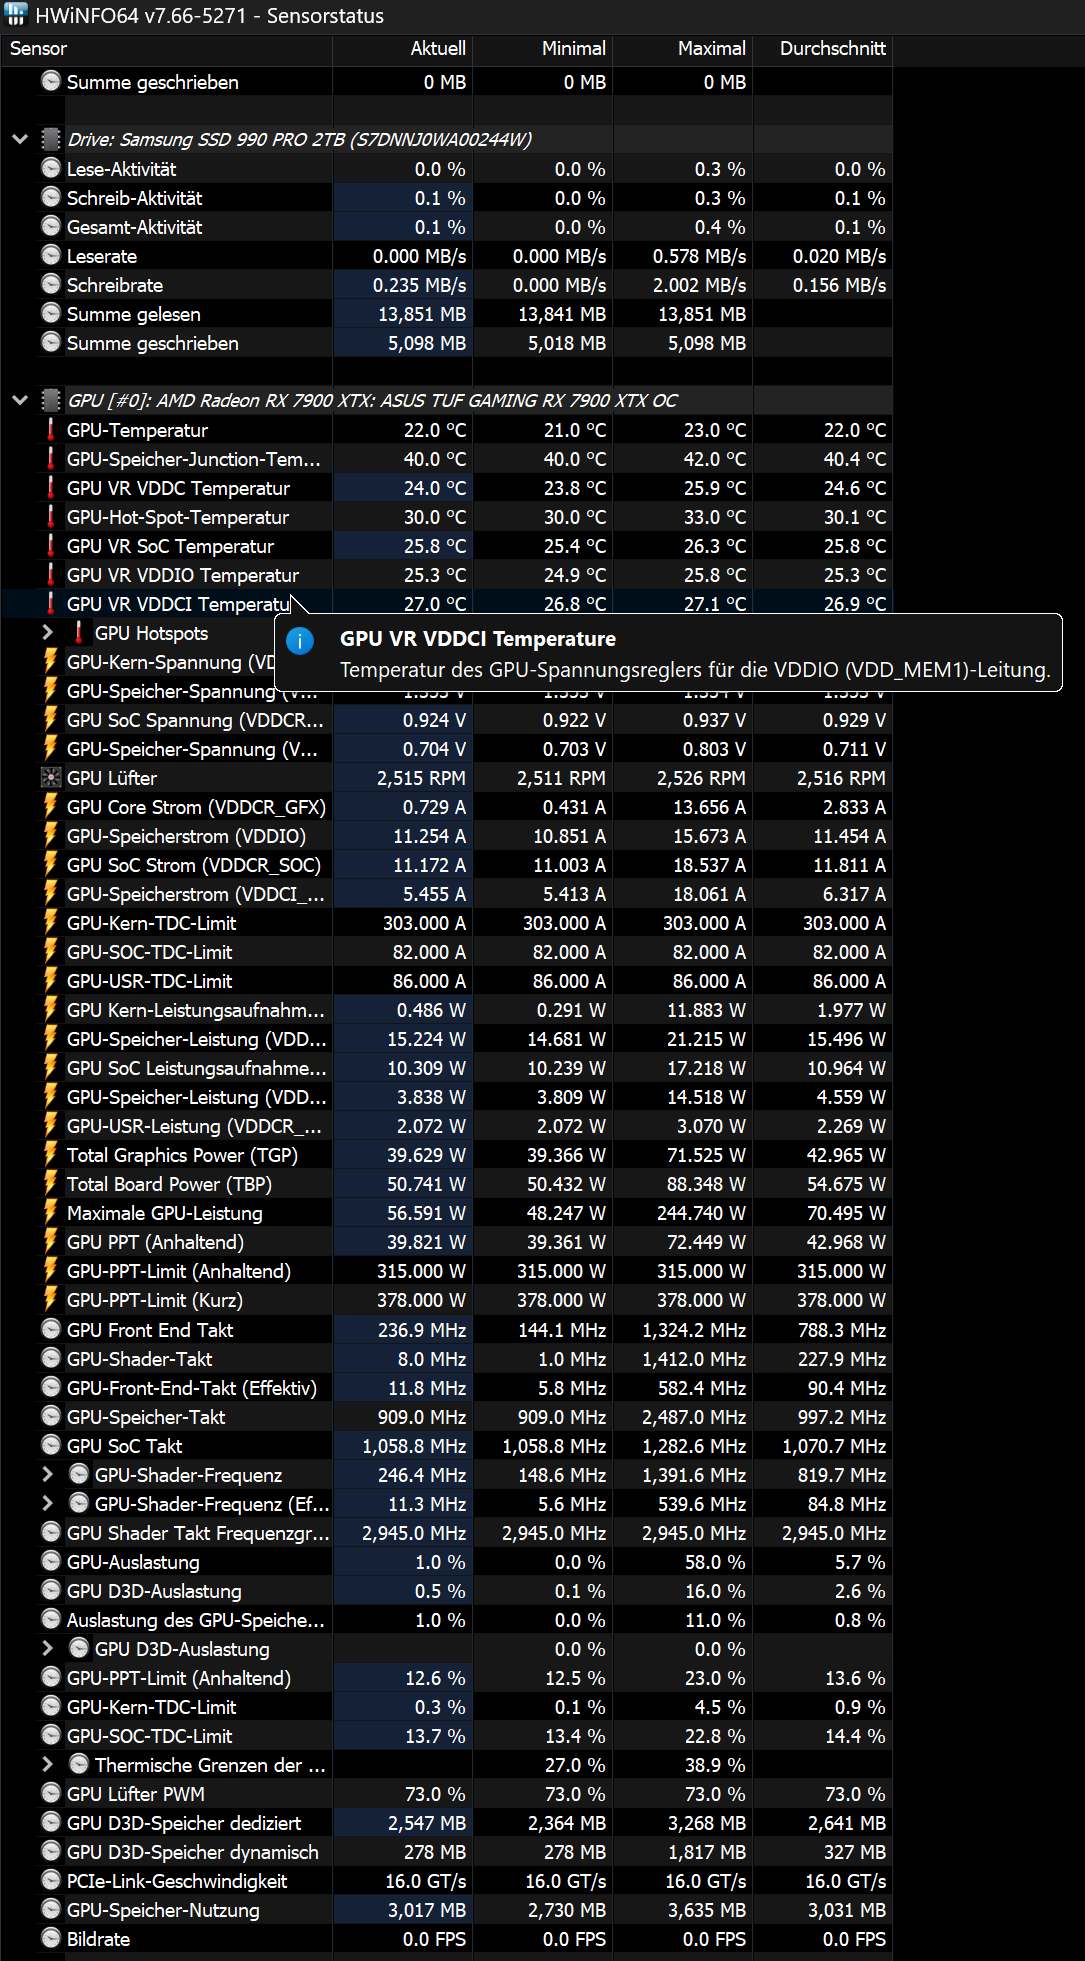Expand the Thermische Grenzen der subgroup

pyautogui.click(x=48, y=1764)
